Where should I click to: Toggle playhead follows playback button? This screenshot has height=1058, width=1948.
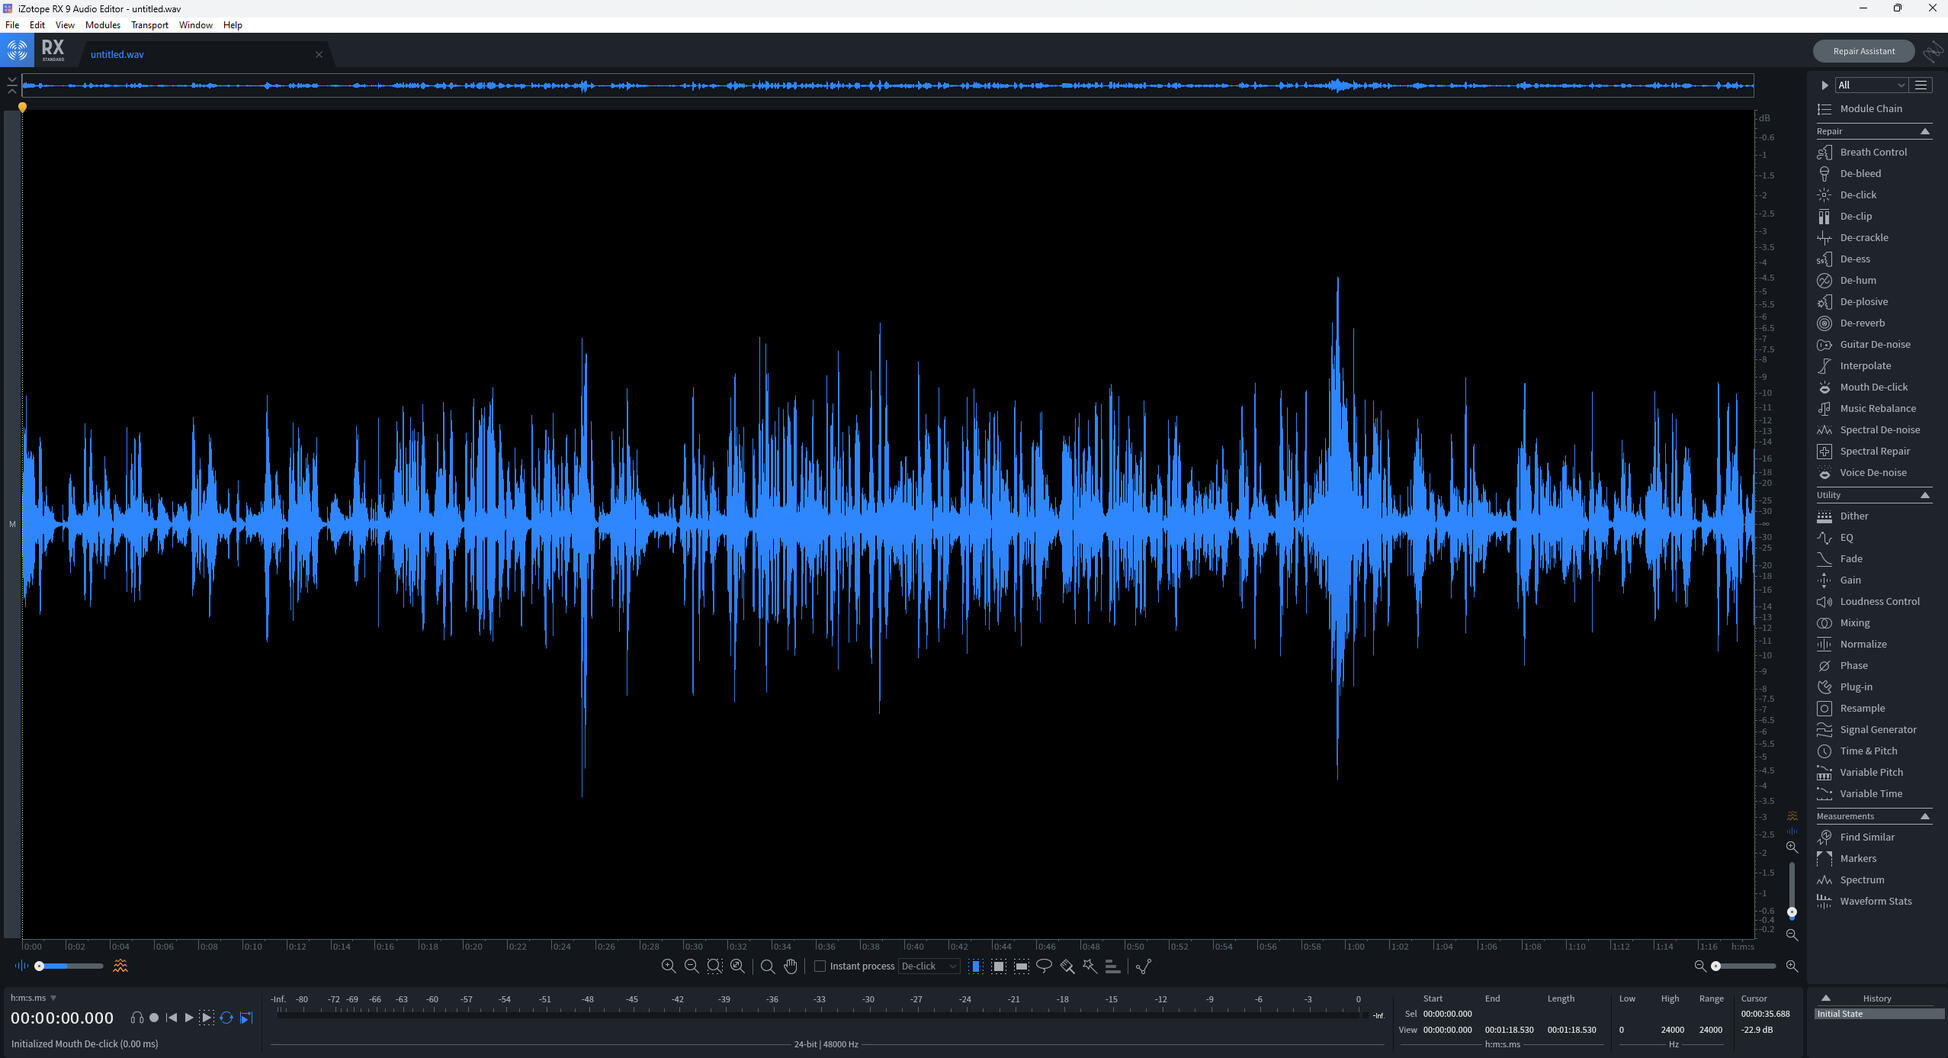point(246,1018)
